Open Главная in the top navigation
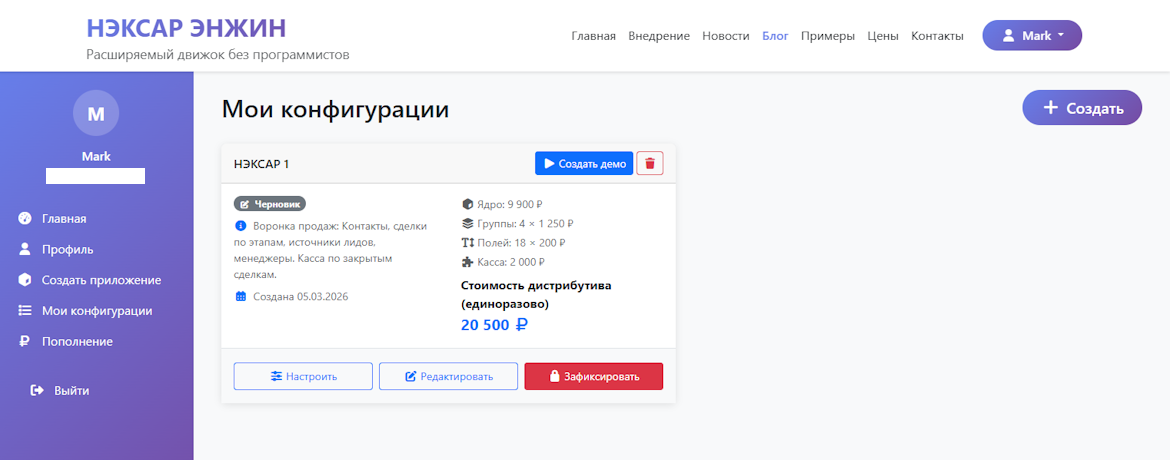1170x460 pixels. coord(593,36)
